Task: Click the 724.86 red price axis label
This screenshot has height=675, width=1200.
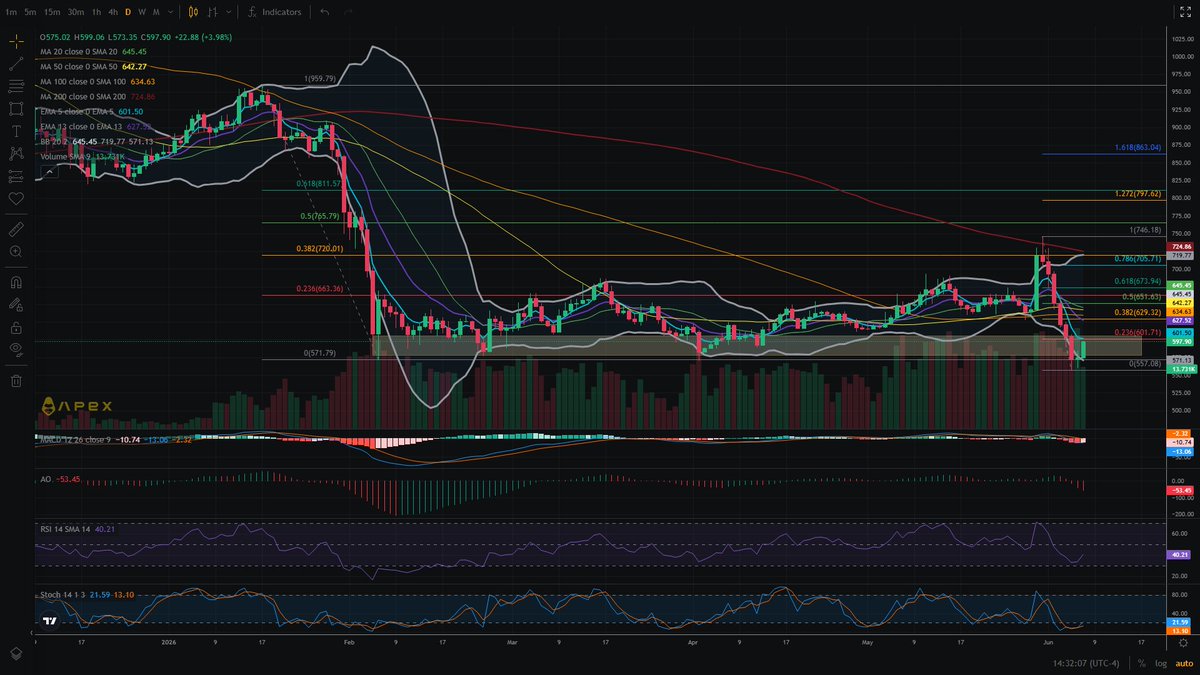Action: pyautogui.click(x=1179, y=245)
